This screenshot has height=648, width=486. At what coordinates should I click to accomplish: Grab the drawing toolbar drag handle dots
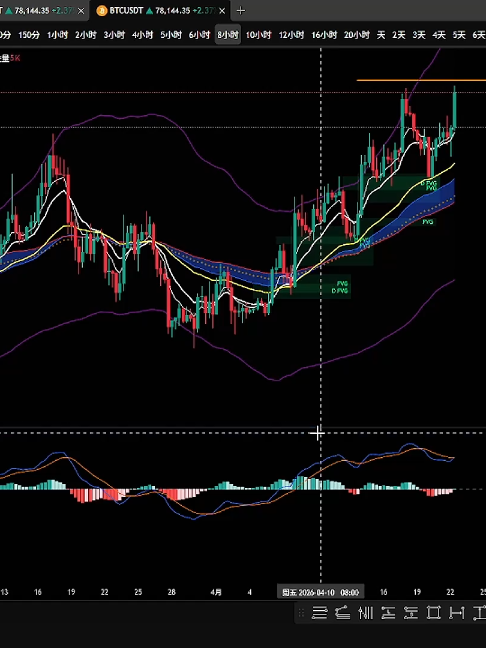301,612
